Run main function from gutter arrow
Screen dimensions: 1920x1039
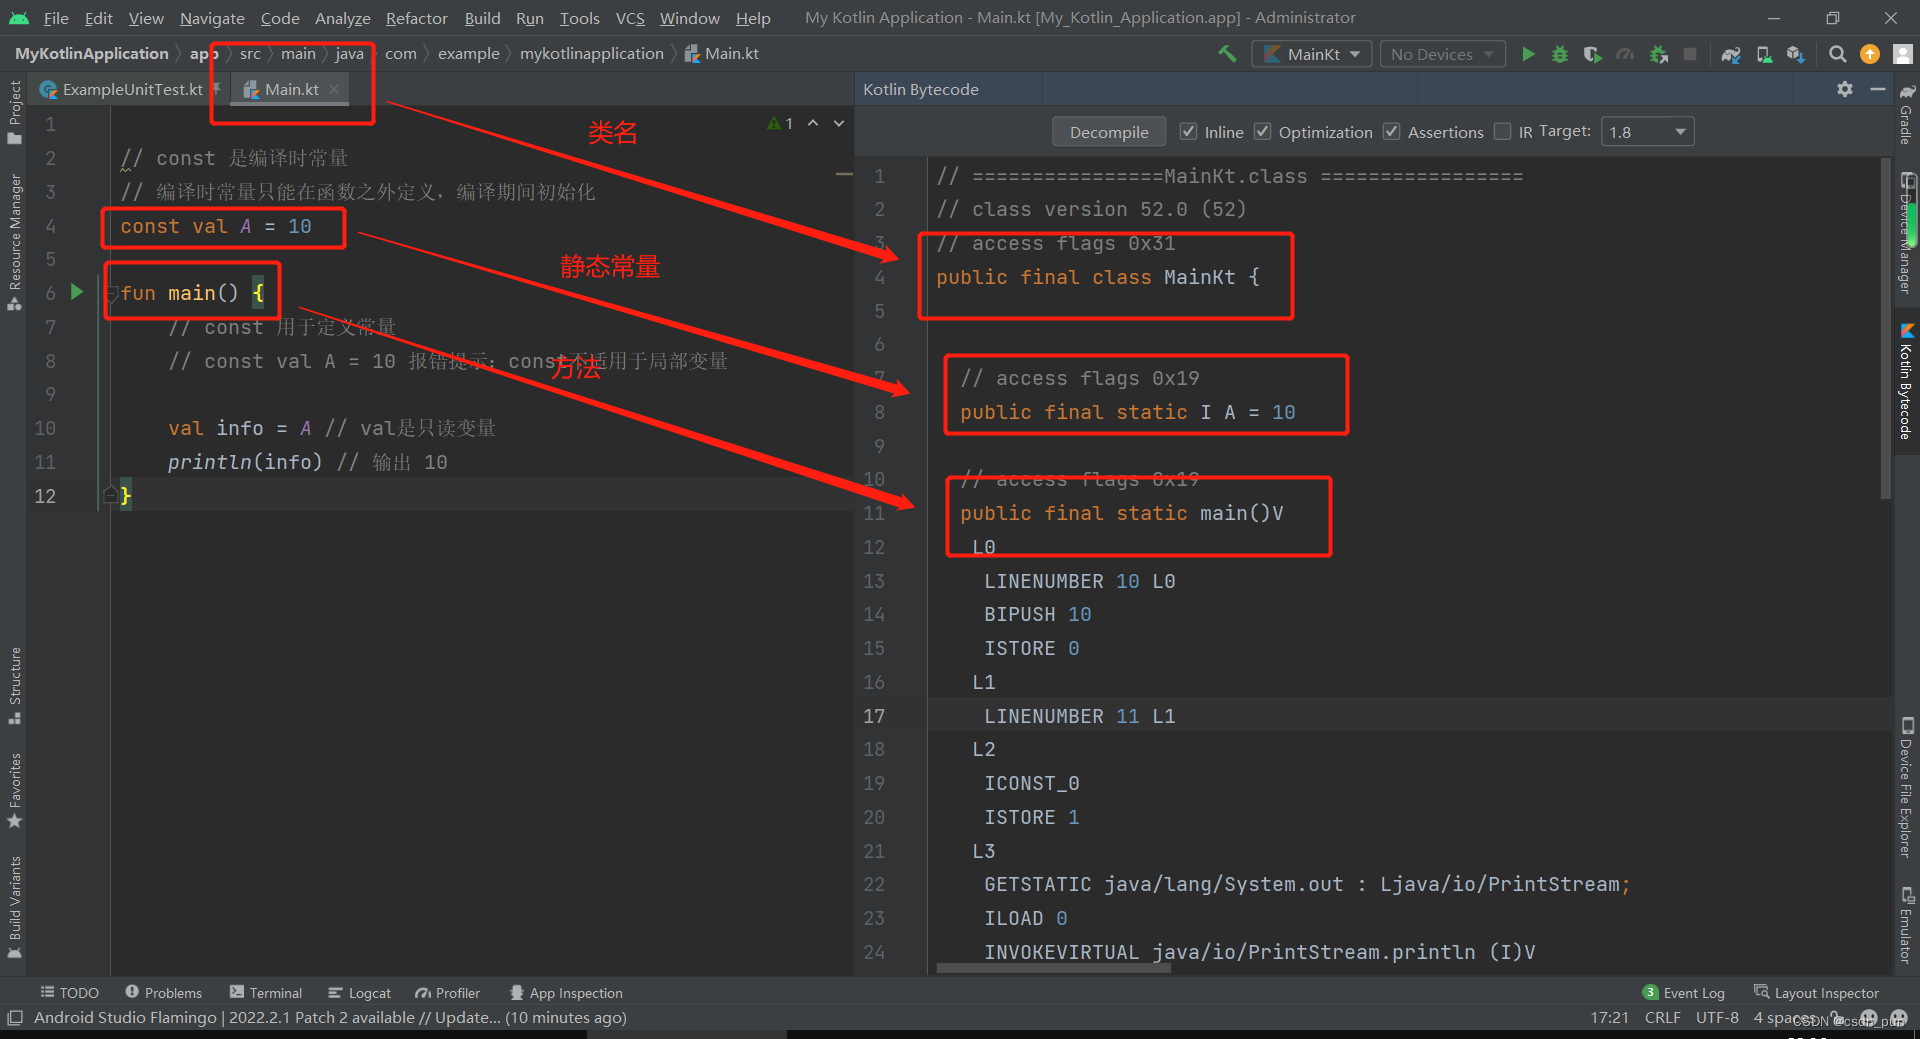pos(77,292)
